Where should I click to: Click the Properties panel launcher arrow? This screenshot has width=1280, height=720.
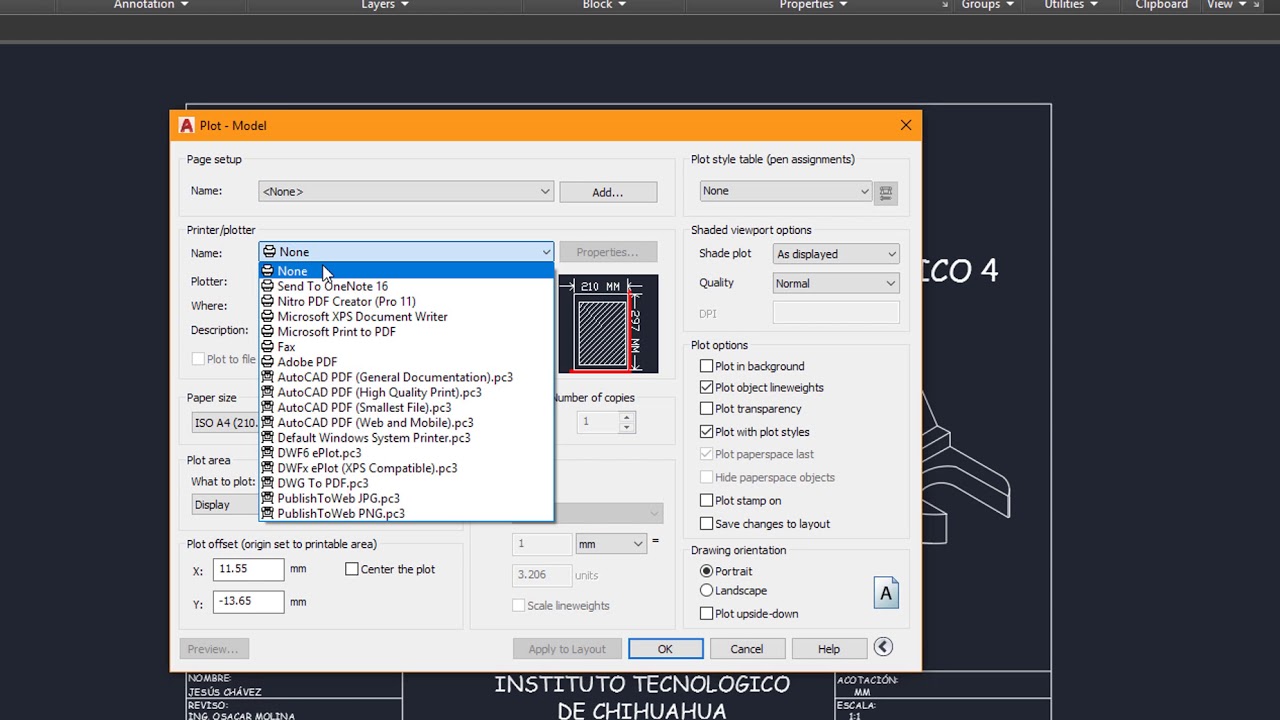click(944, 6)
